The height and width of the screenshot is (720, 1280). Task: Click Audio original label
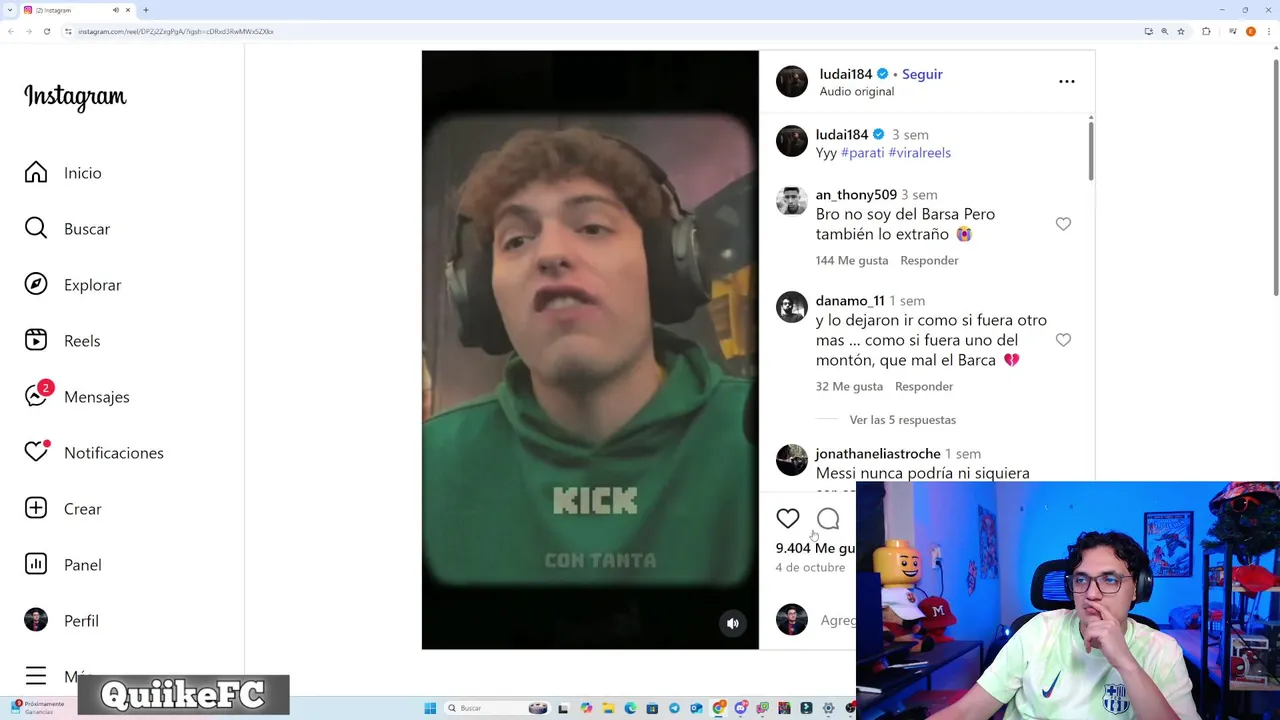[x=857, y=92]
